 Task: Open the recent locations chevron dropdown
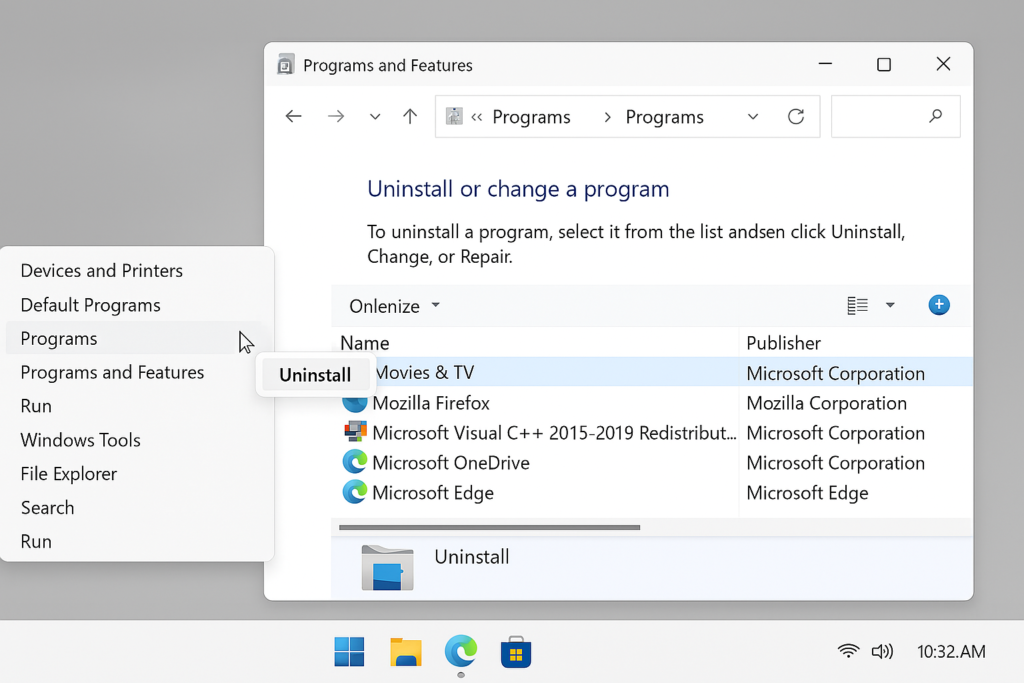tap(375, 117)
